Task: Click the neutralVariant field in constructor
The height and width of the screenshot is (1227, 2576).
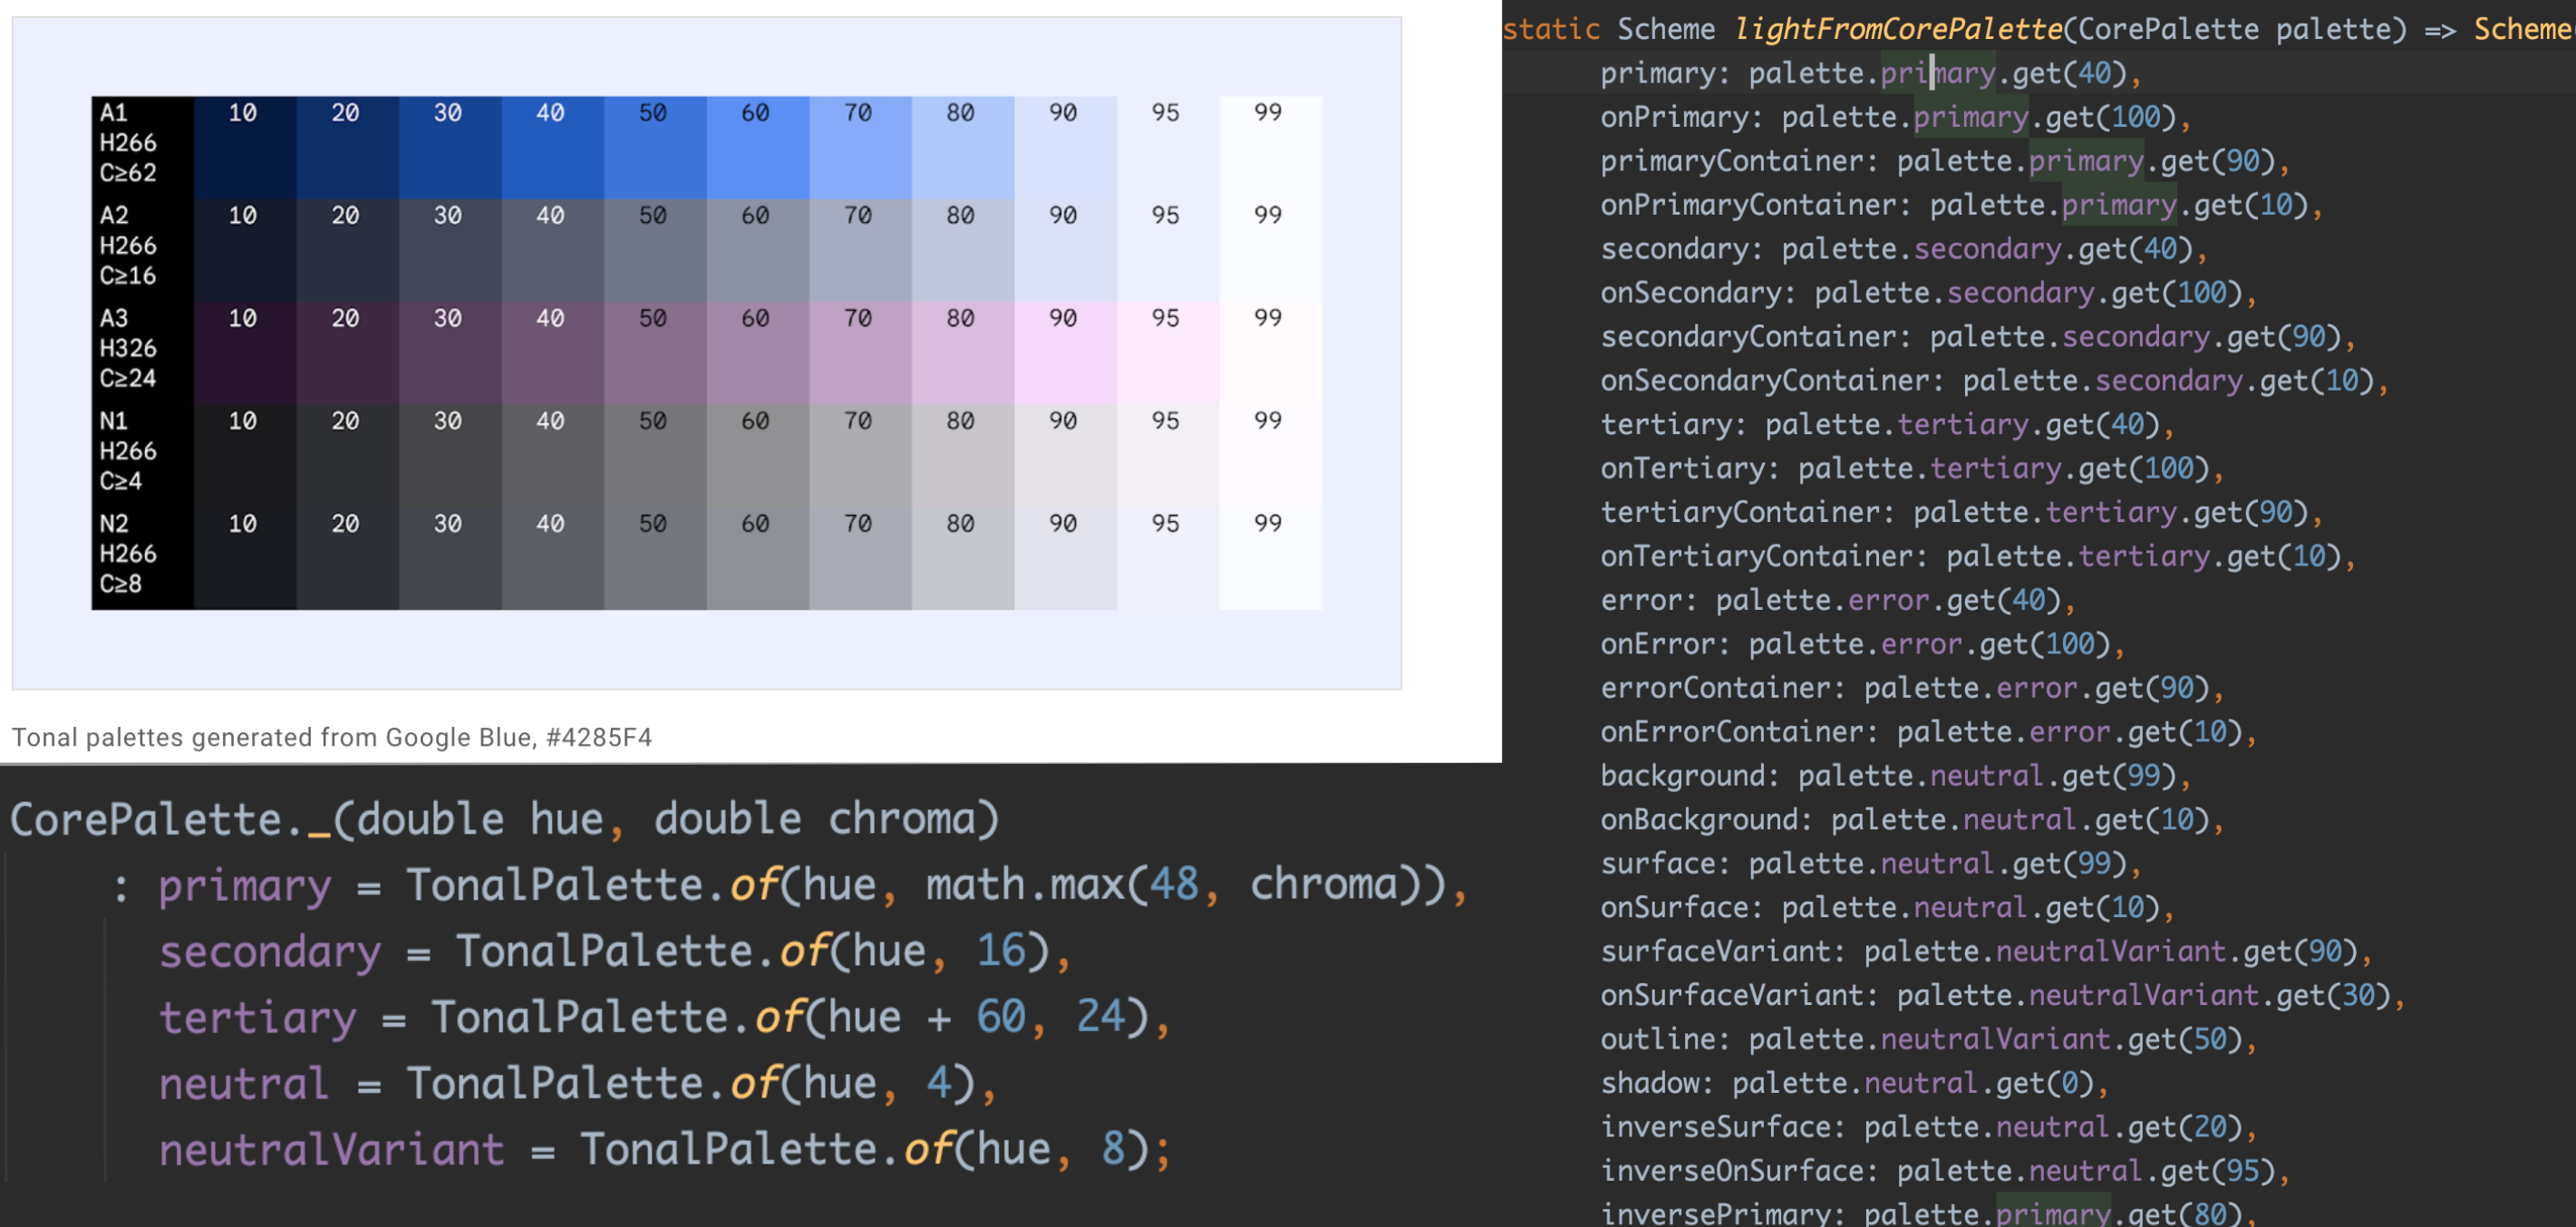Action: (331, 1150)
